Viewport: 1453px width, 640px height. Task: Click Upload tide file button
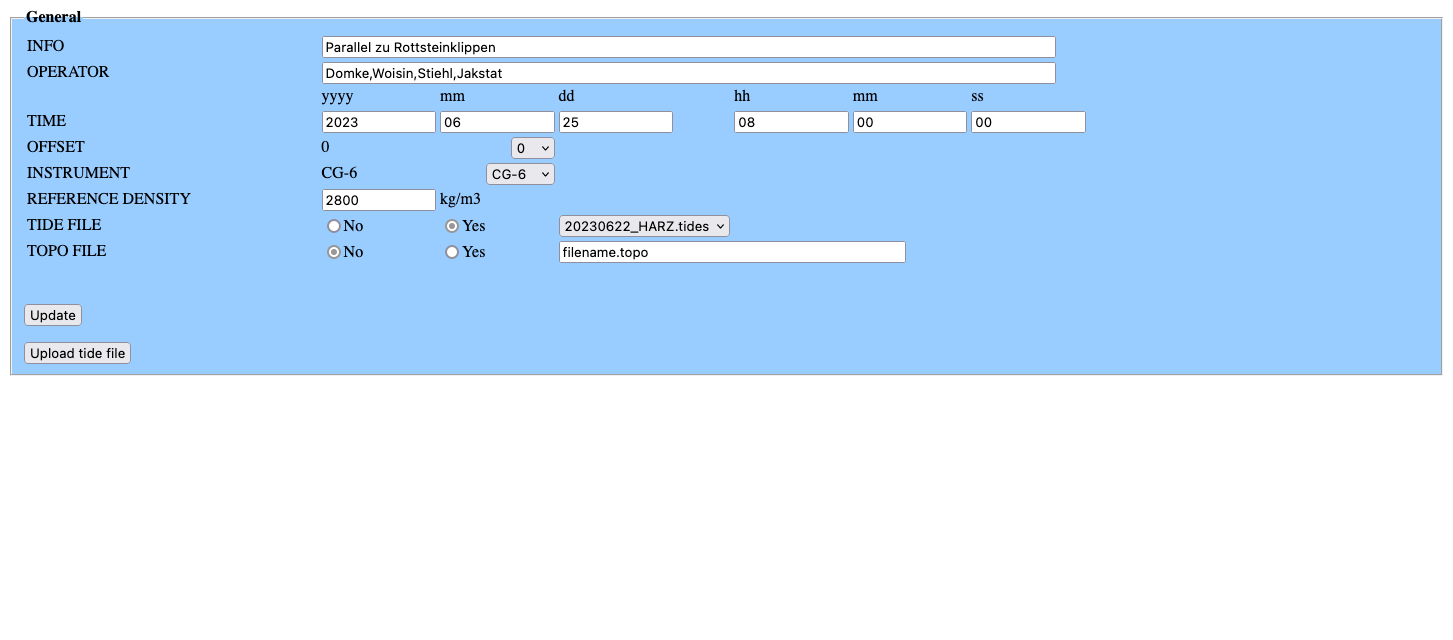click(x=77, y=353)
